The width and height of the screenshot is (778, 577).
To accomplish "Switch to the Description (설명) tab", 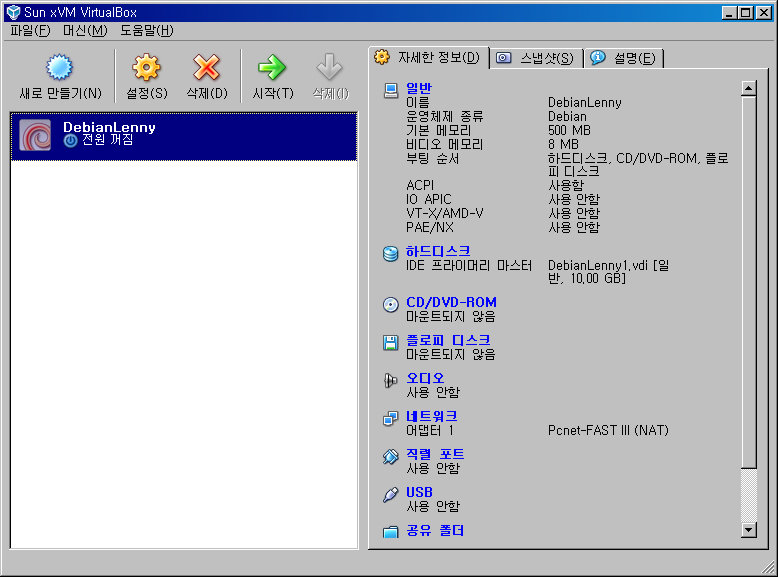I will coord(624,59).
